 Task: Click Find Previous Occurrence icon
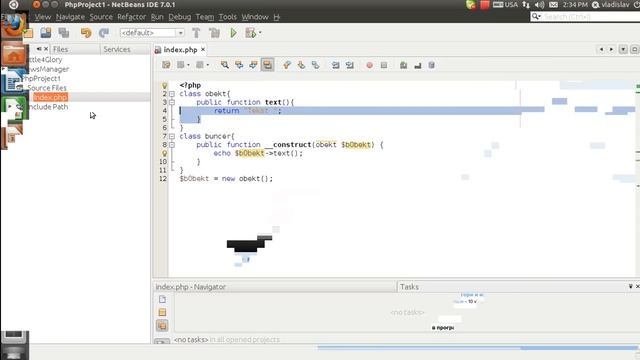(x=239, y=65)
